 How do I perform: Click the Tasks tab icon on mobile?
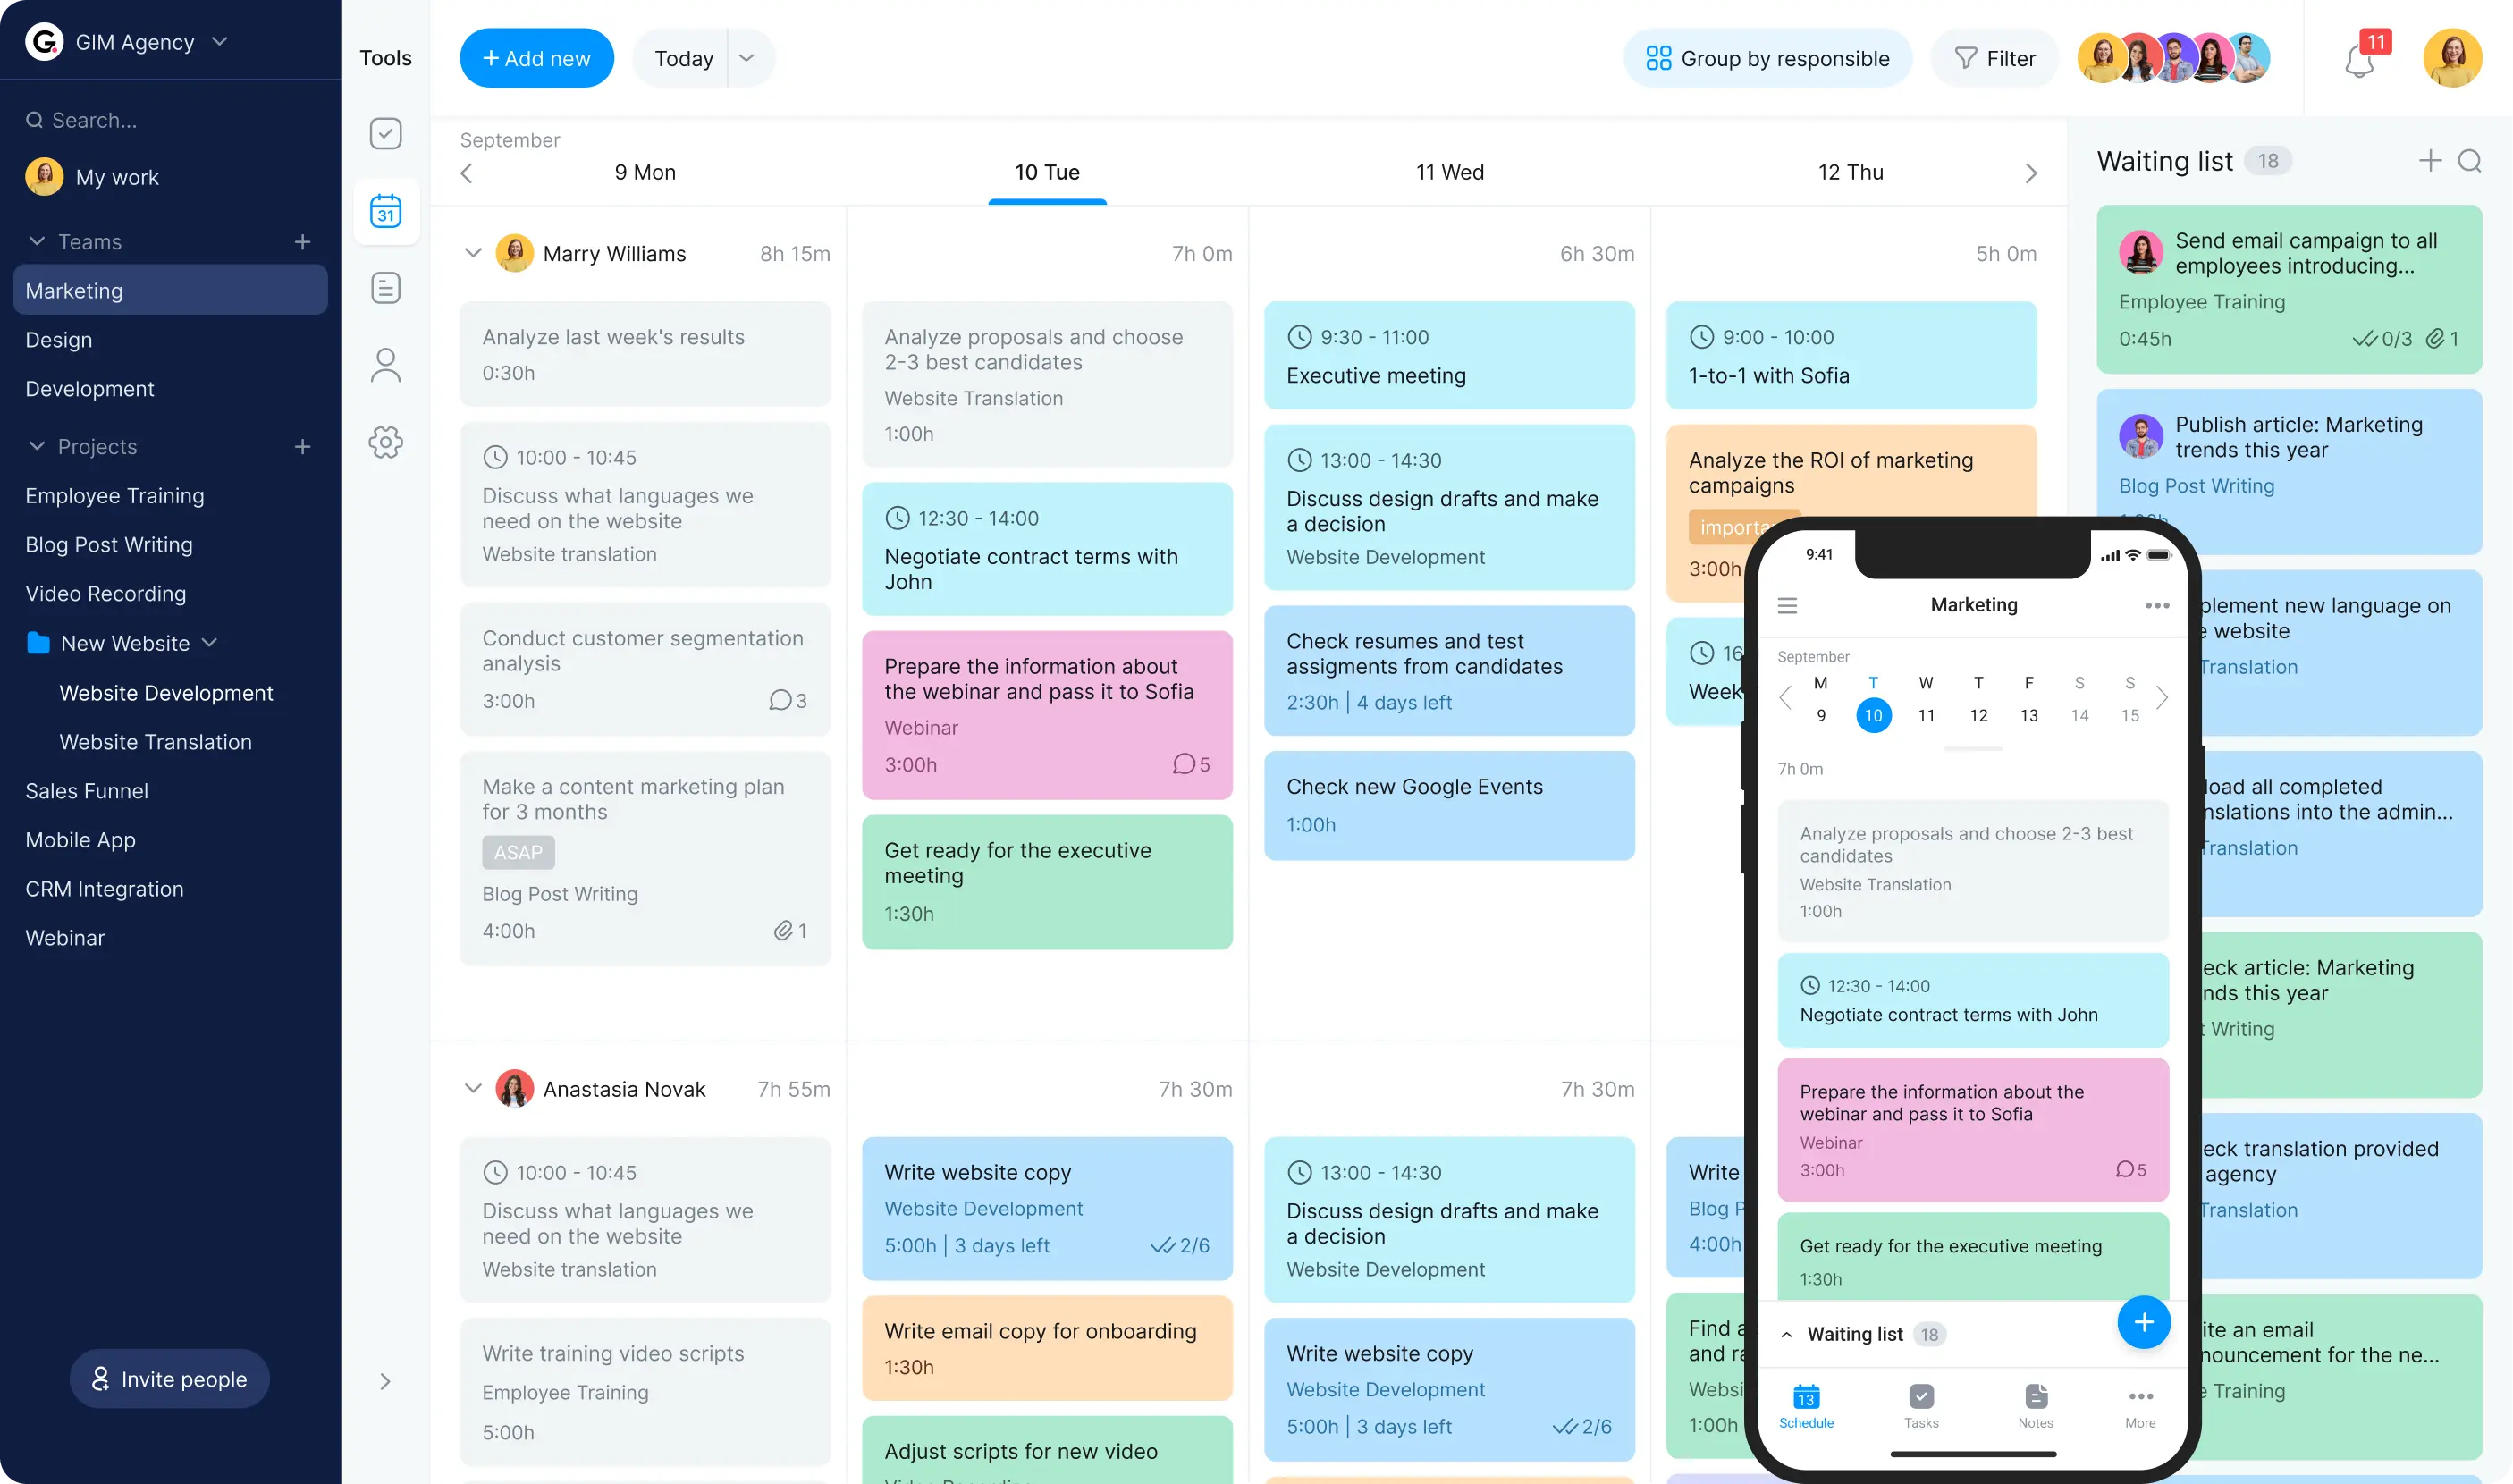click(x=1921, y=1404)
